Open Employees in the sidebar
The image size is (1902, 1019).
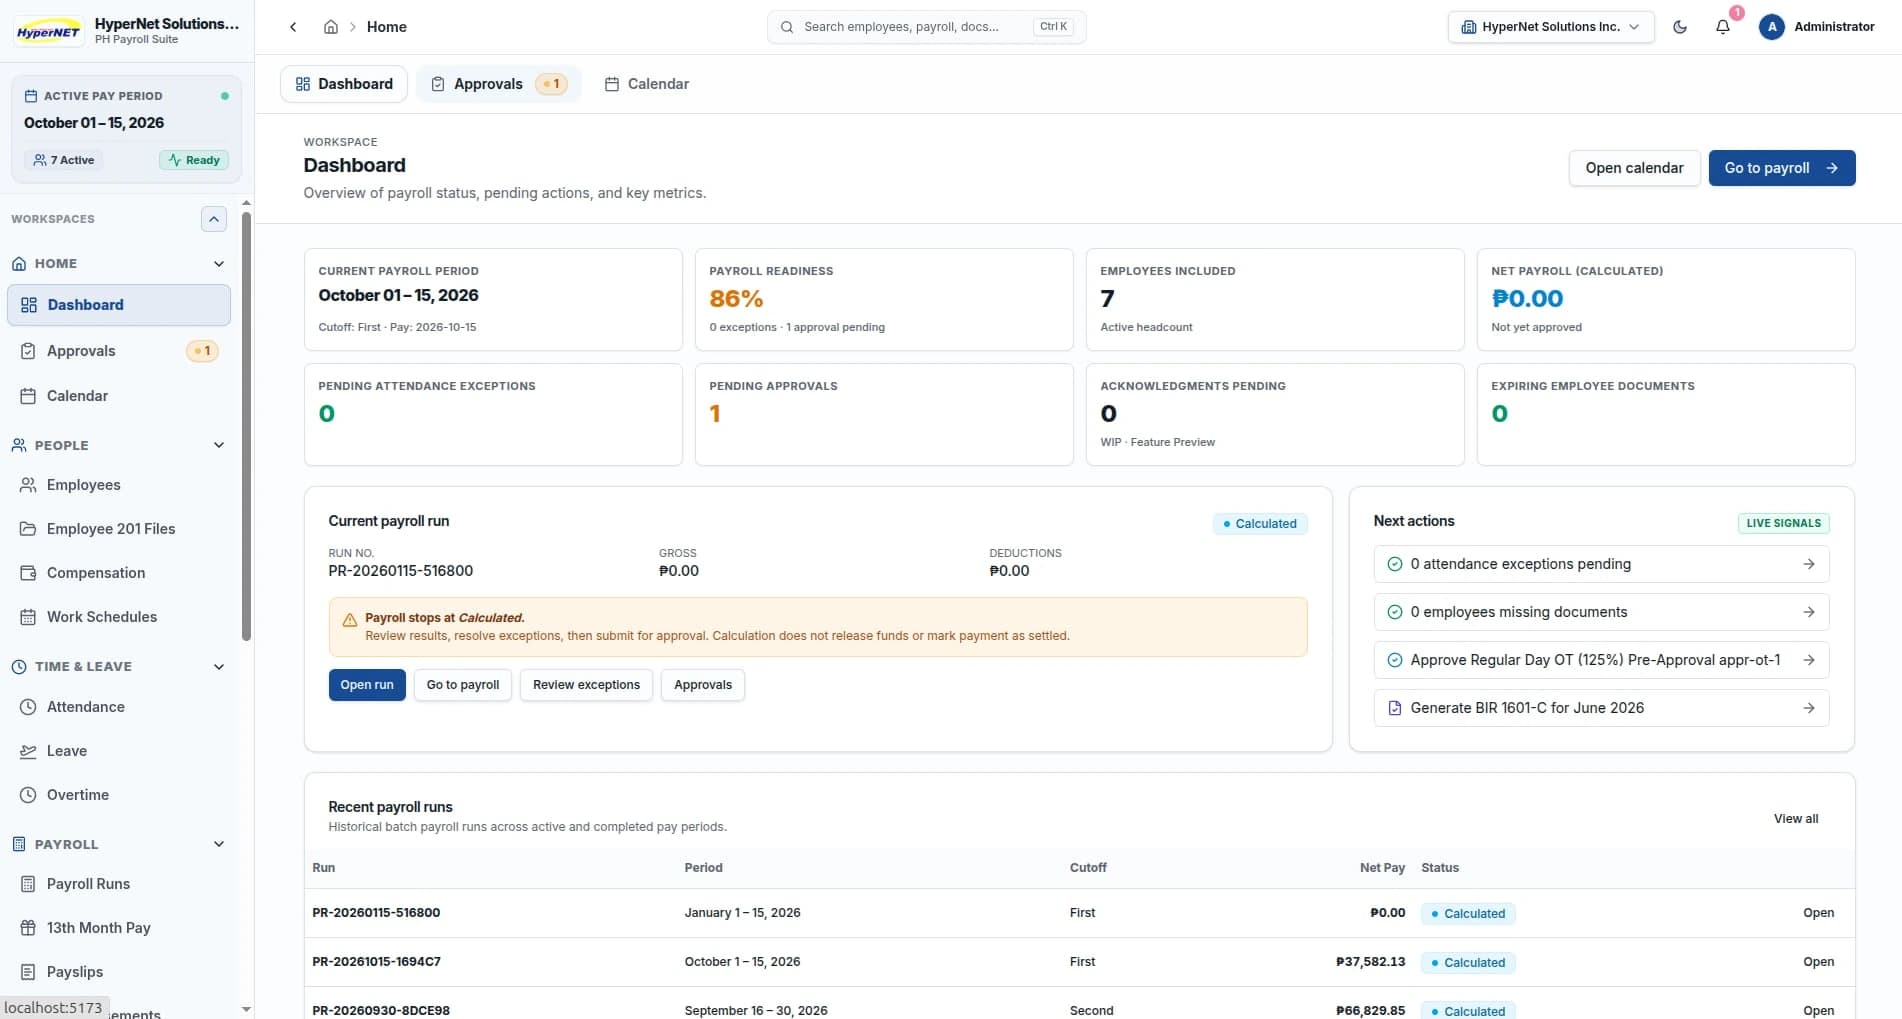point(119,485)
